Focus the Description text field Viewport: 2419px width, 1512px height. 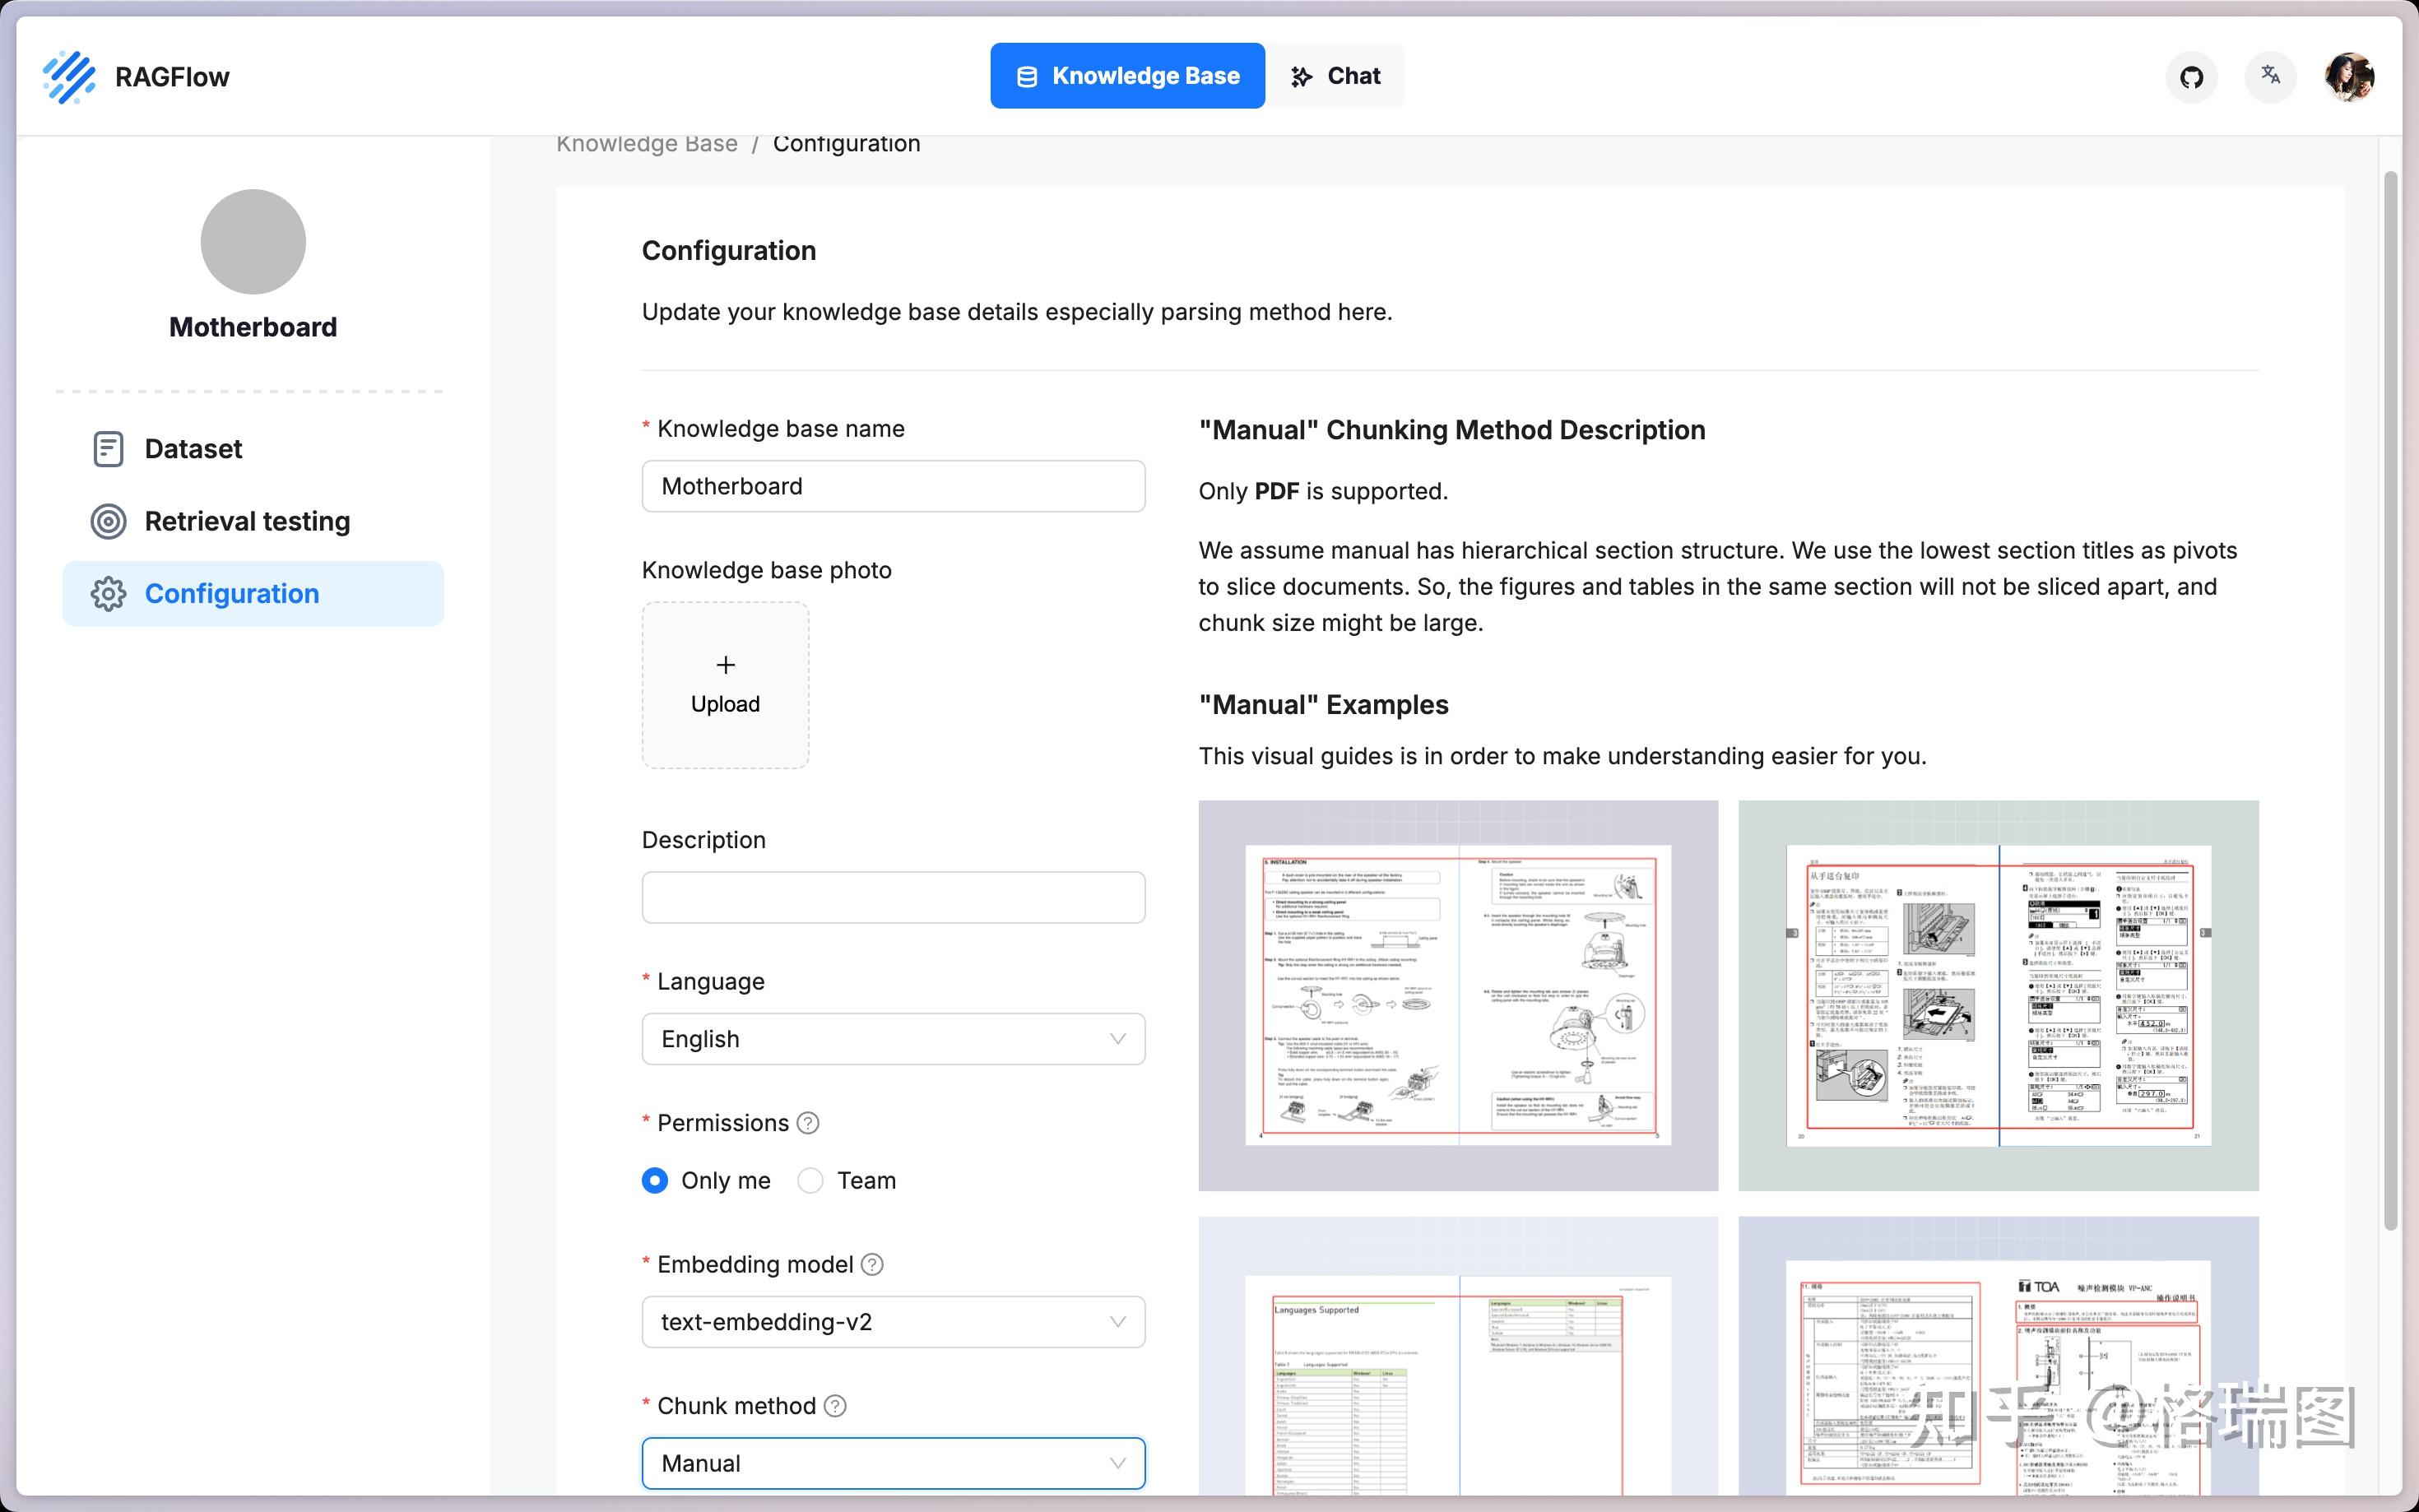tap(893, 897)
